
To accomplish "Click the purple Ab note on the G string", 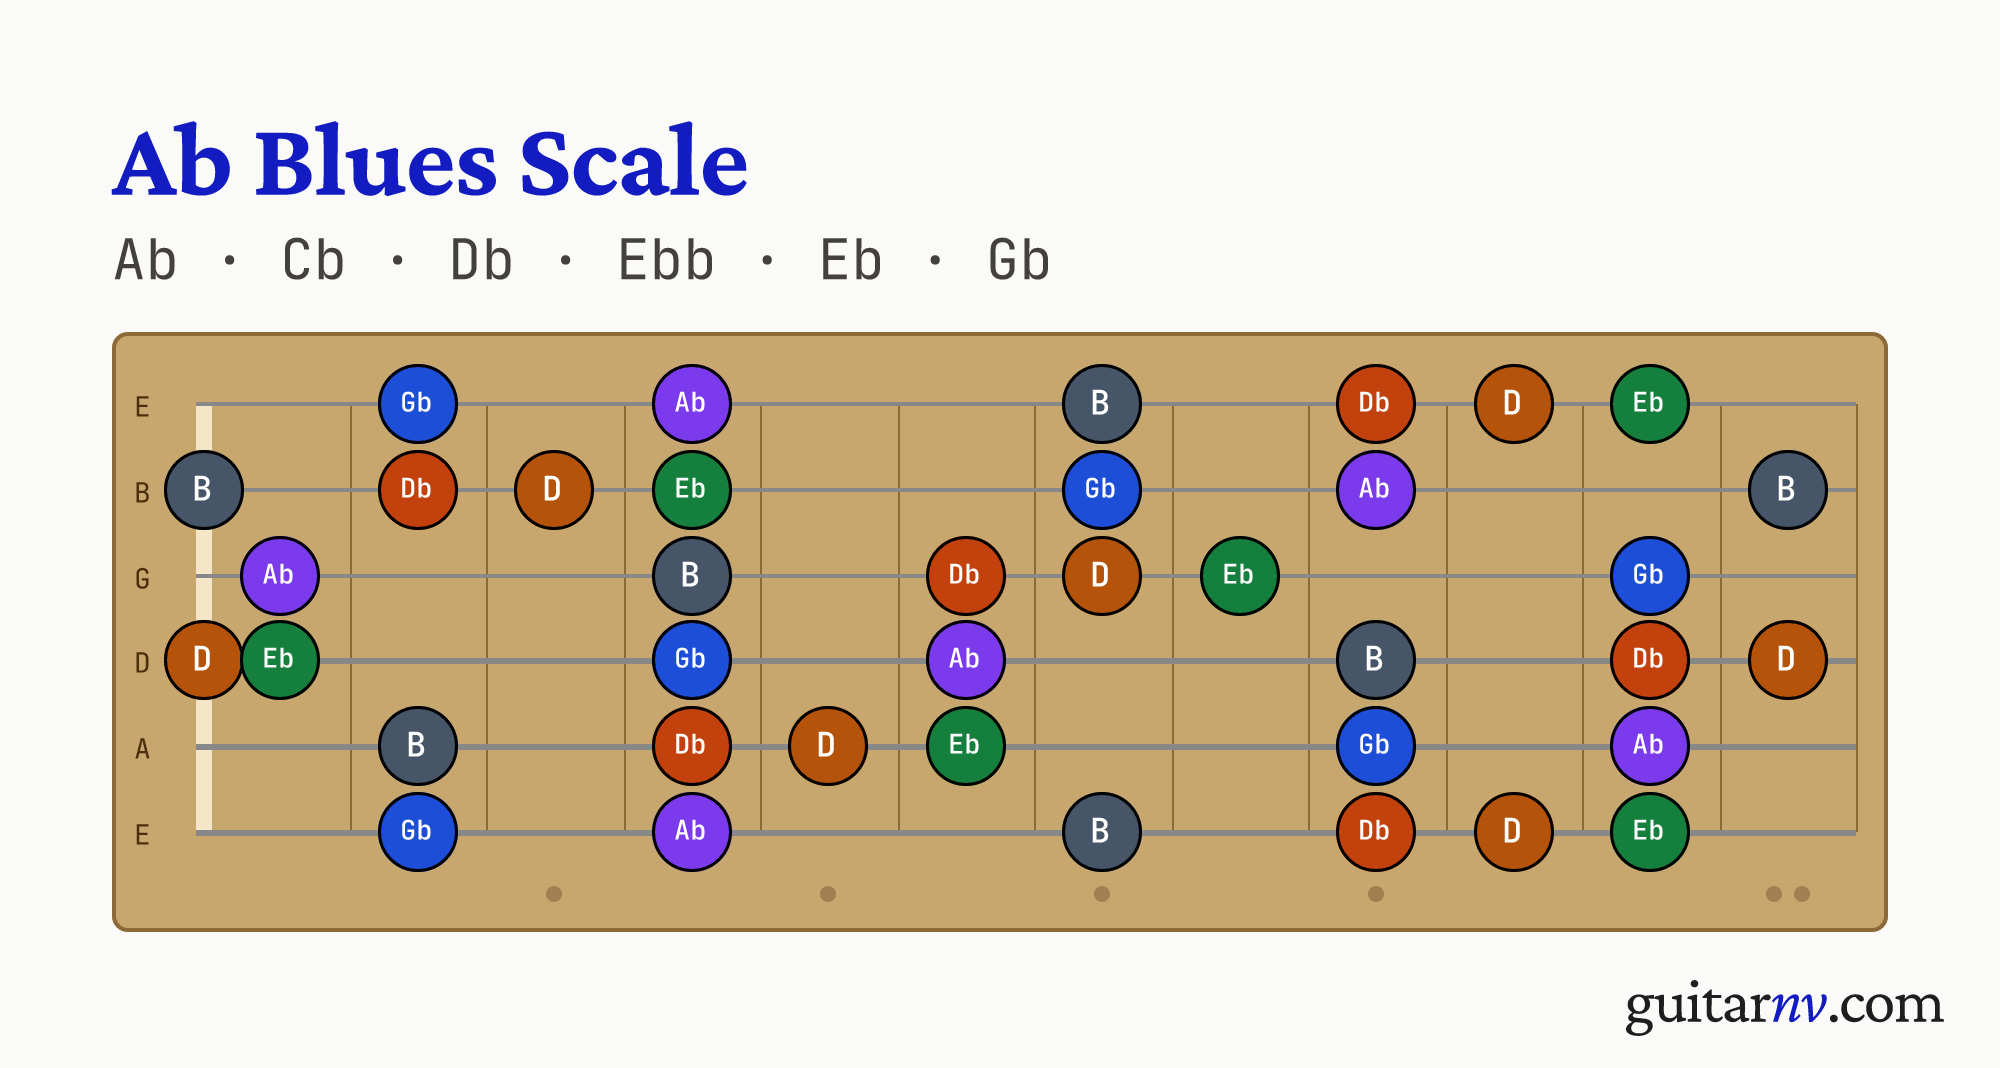I will pyautogui.click(x=279, y=575).
